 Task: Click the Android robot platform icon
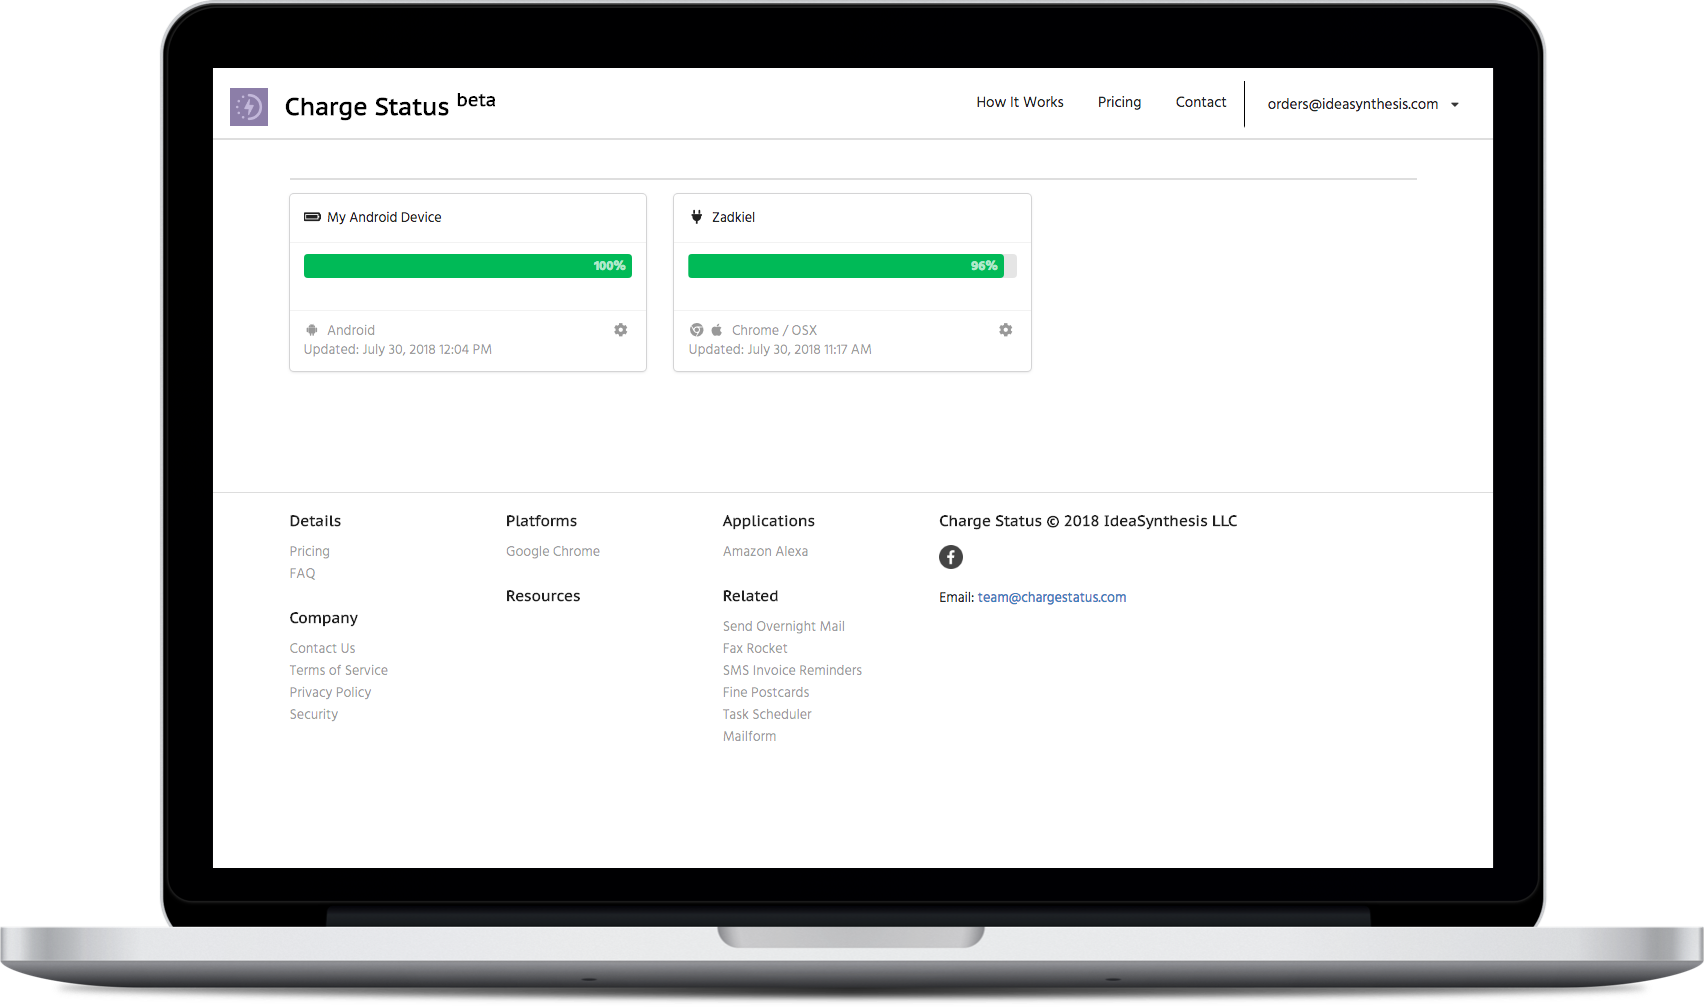(312, 330)
